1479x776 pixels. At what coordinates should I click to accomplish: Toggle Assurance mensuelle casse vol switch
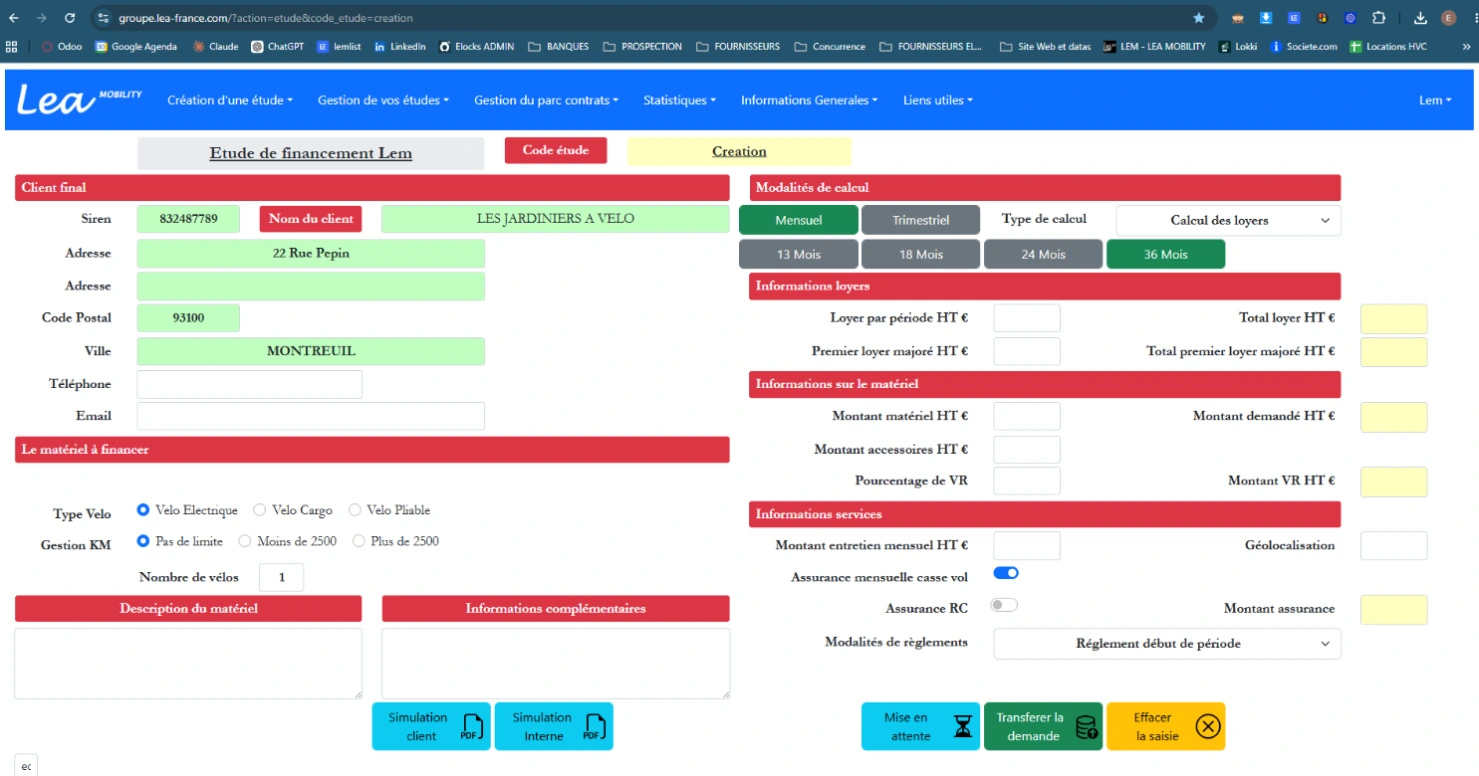[x=1006, y=573]
